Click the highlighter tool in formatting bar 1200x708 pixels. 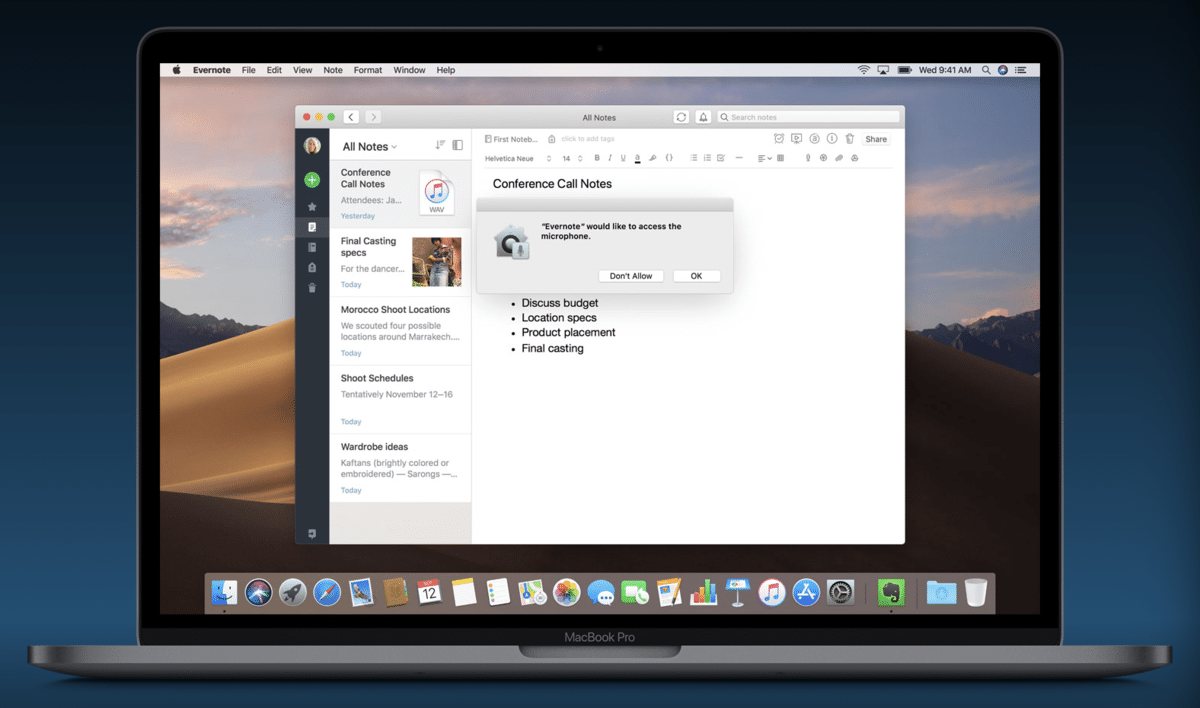coord(652,158)
